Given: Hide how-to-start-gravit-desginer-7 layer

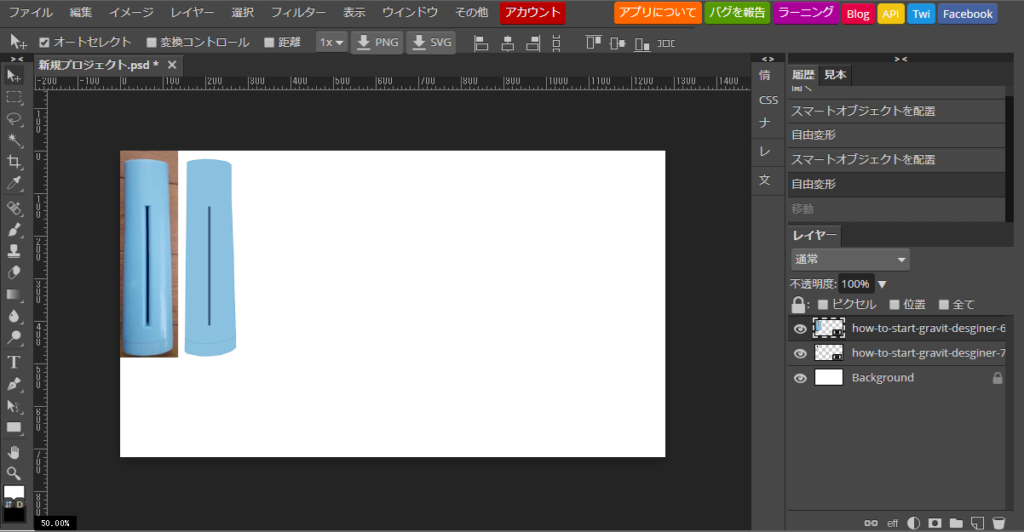Looking at the screenshot, I should click(x=800, y=353).
